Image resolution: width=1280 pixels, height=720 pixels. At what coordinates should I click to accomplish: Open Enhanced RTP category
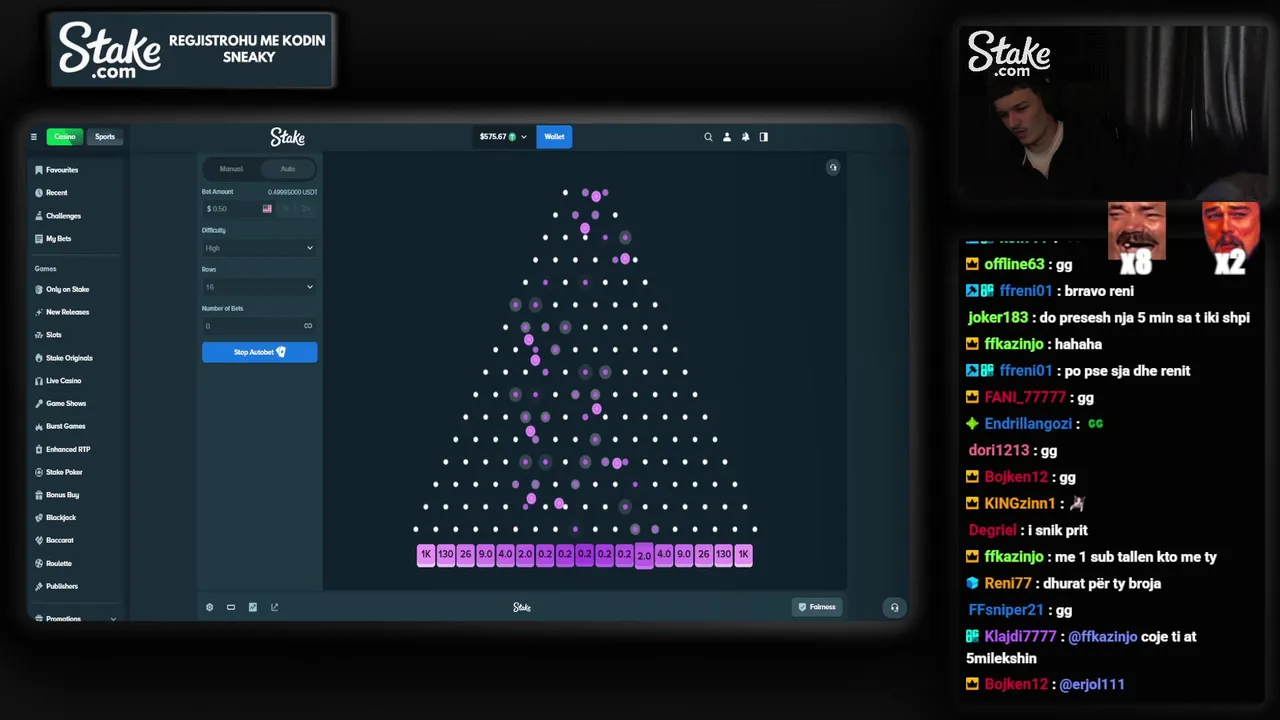coord(68,449)
